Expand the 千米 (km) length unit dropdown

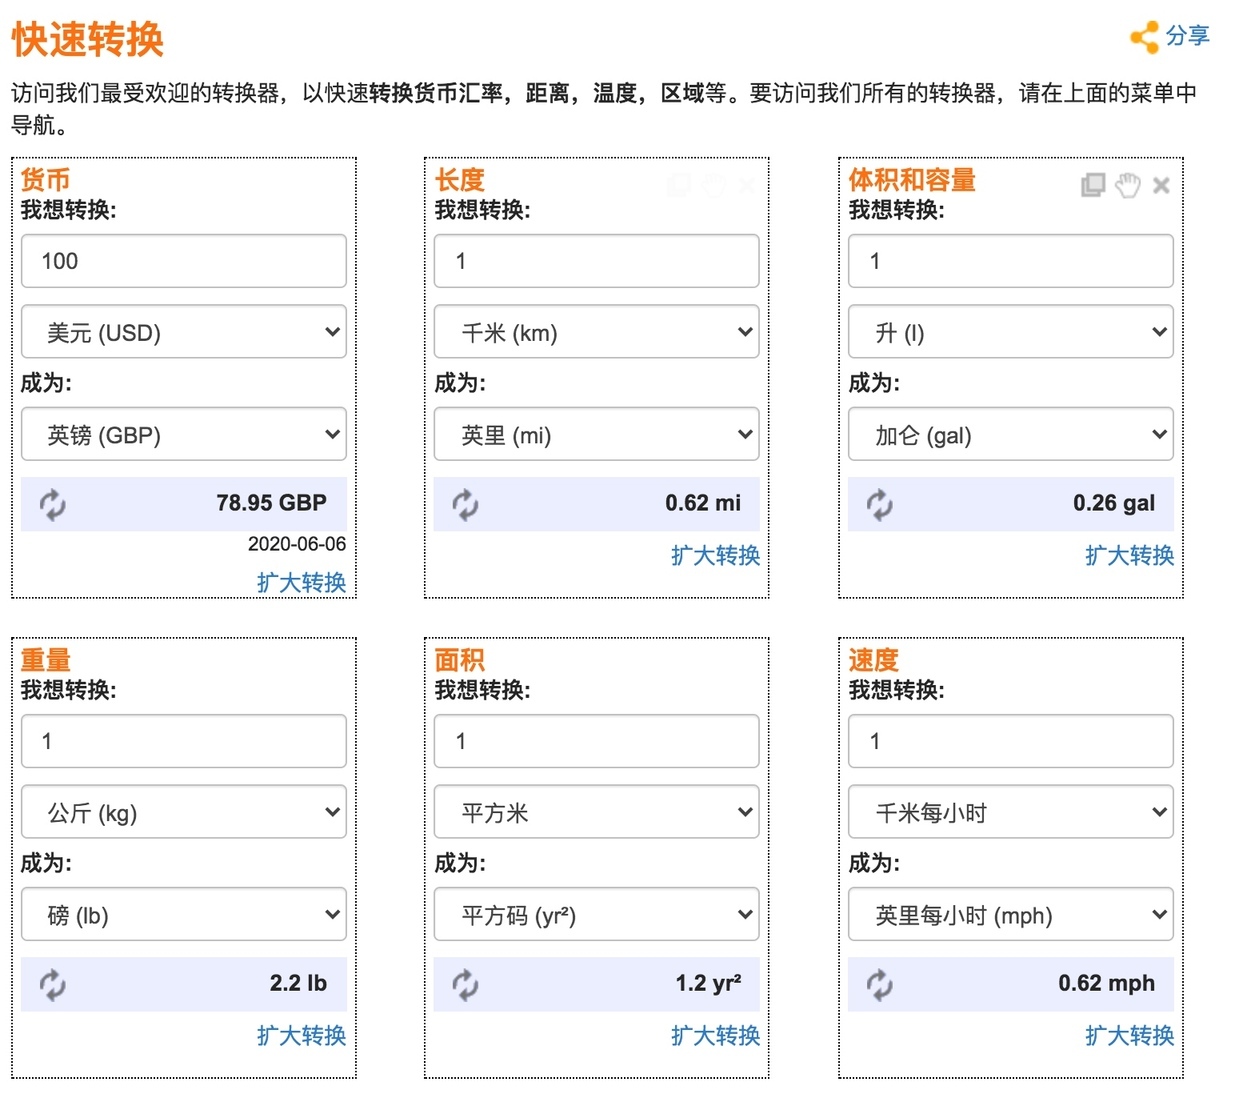click(597, 332)
